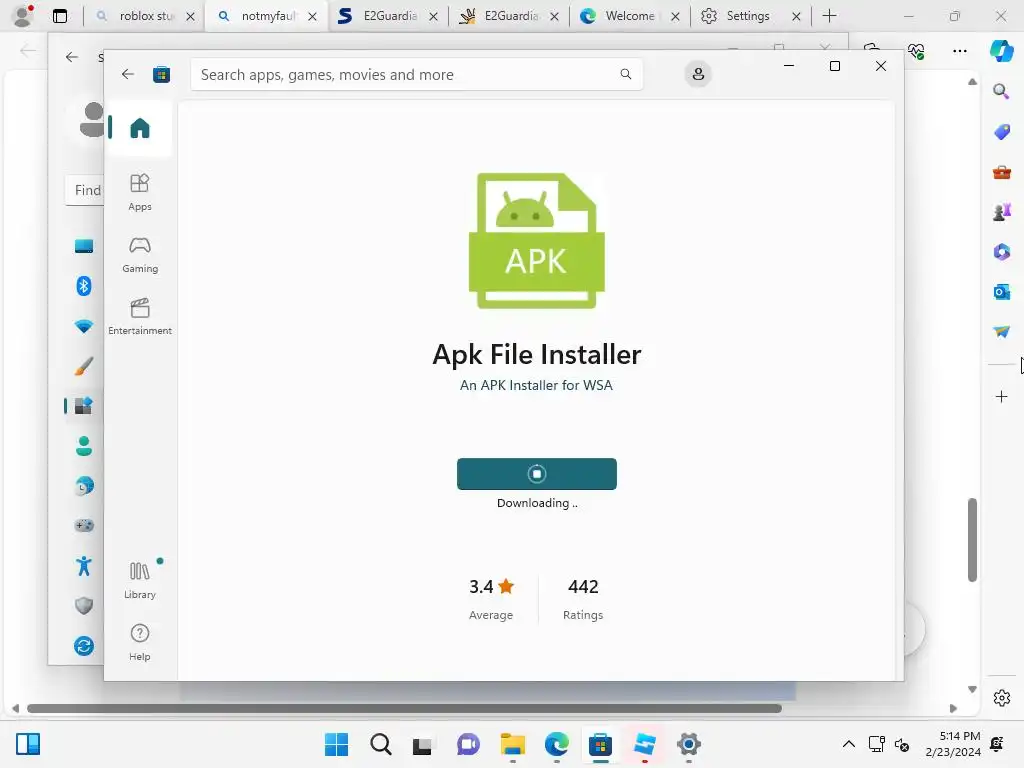This screenshot has width=1024, height=768.
Task: Click the Settings window back arrow
Action: pyautogui.click(x=72, y=57)
